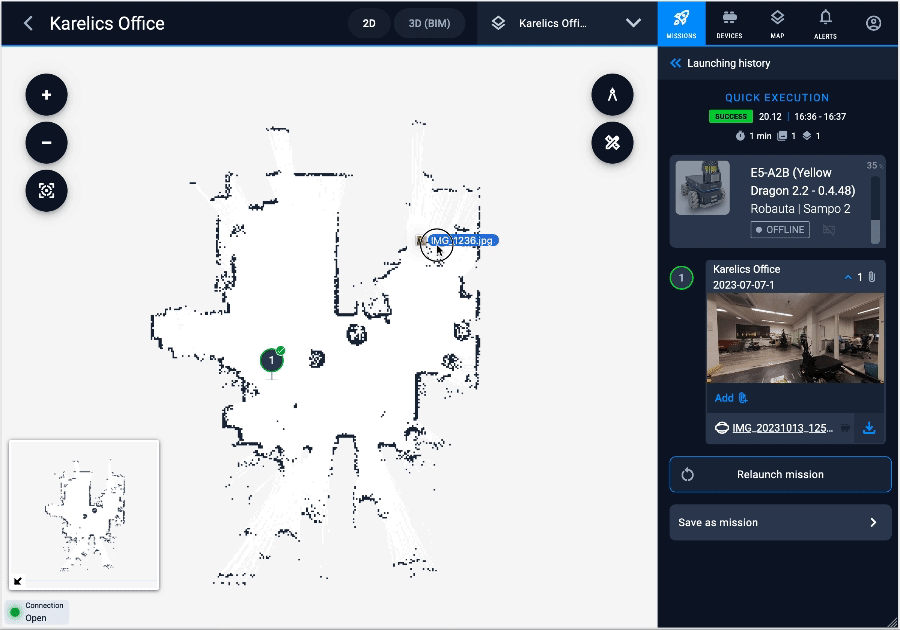Toggle the robot camera-off icon
Image resolution: width=900 pixels, height=630 pixels.
(x=828, y=230)
